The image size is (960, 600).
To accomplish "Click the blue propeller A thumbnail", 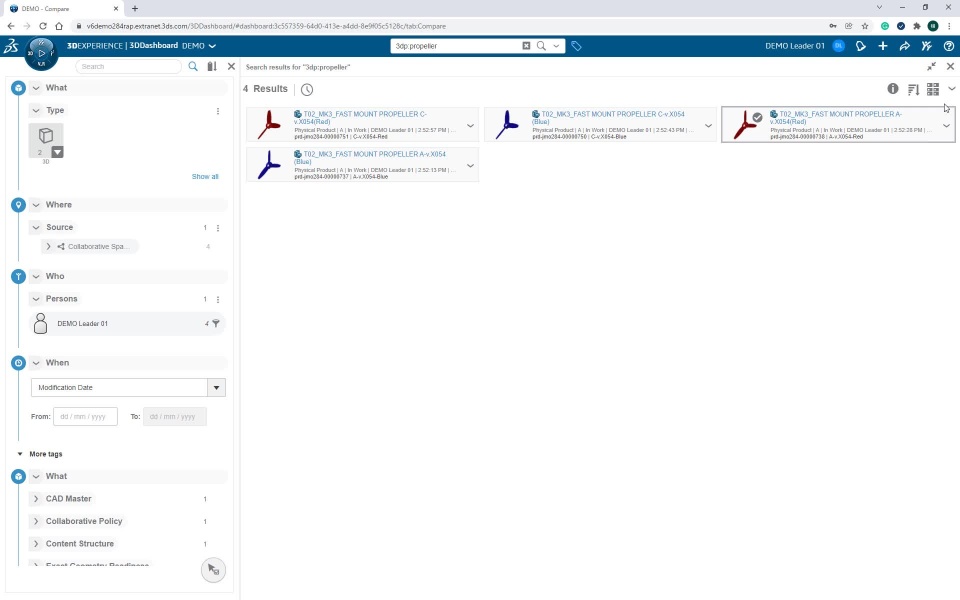I will (x=269, y=165).
